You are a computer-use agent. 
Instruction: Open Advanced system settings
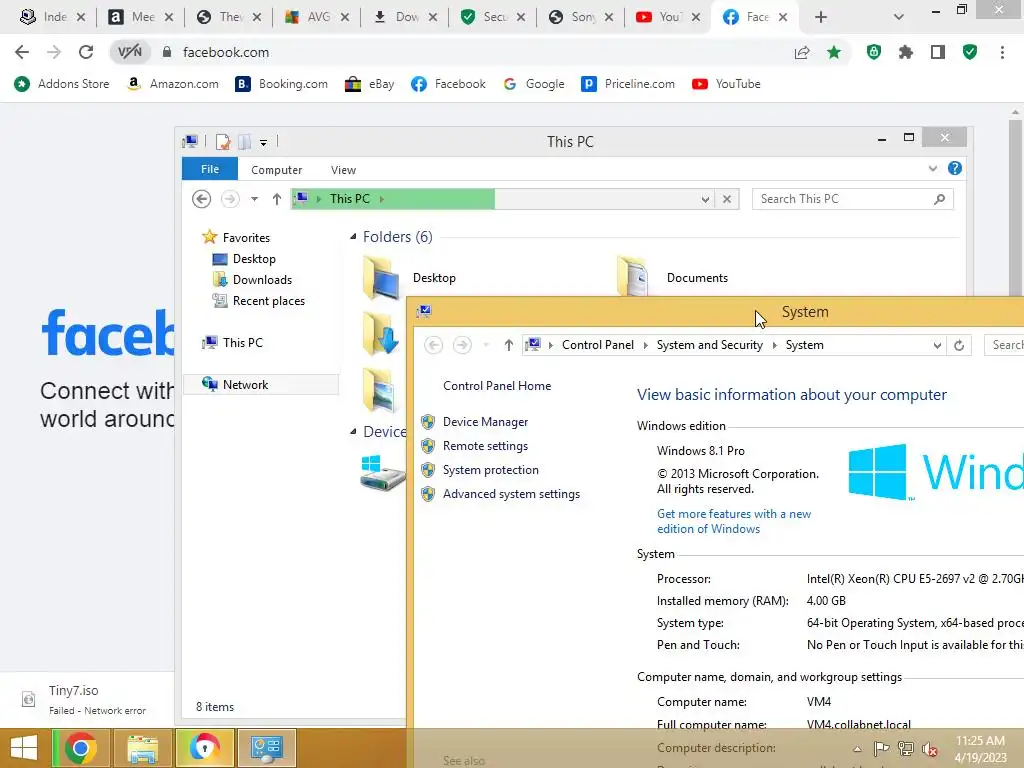511,494
